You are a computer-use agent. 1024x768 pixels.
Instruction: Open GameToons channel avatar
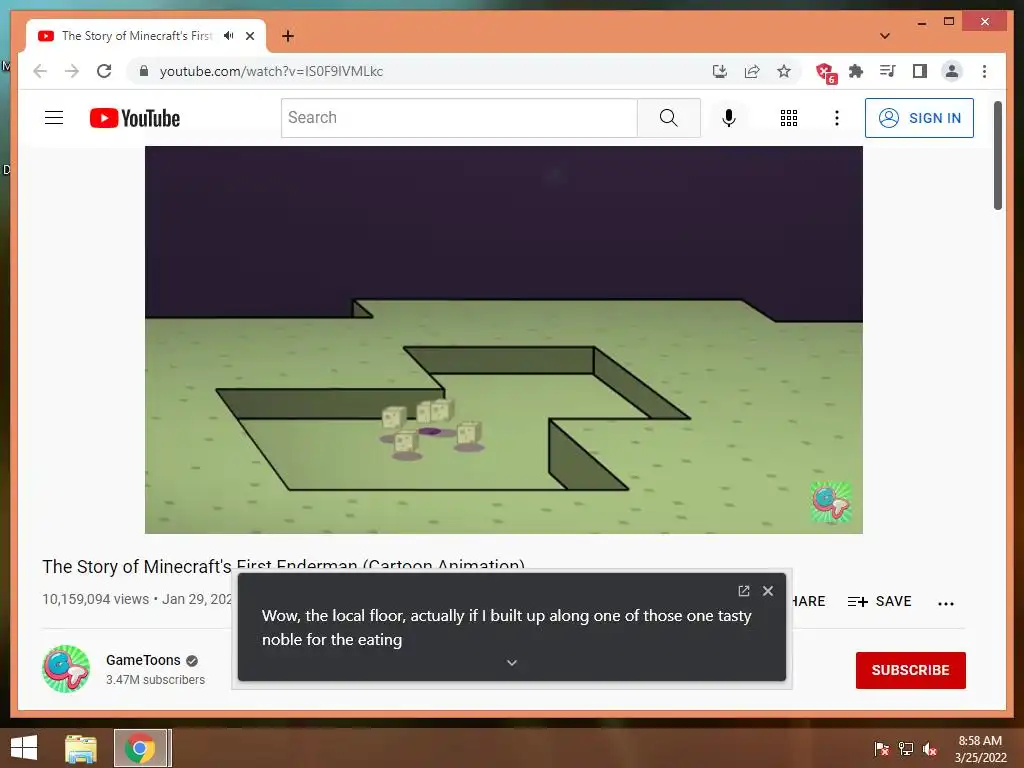pos(66,669)
